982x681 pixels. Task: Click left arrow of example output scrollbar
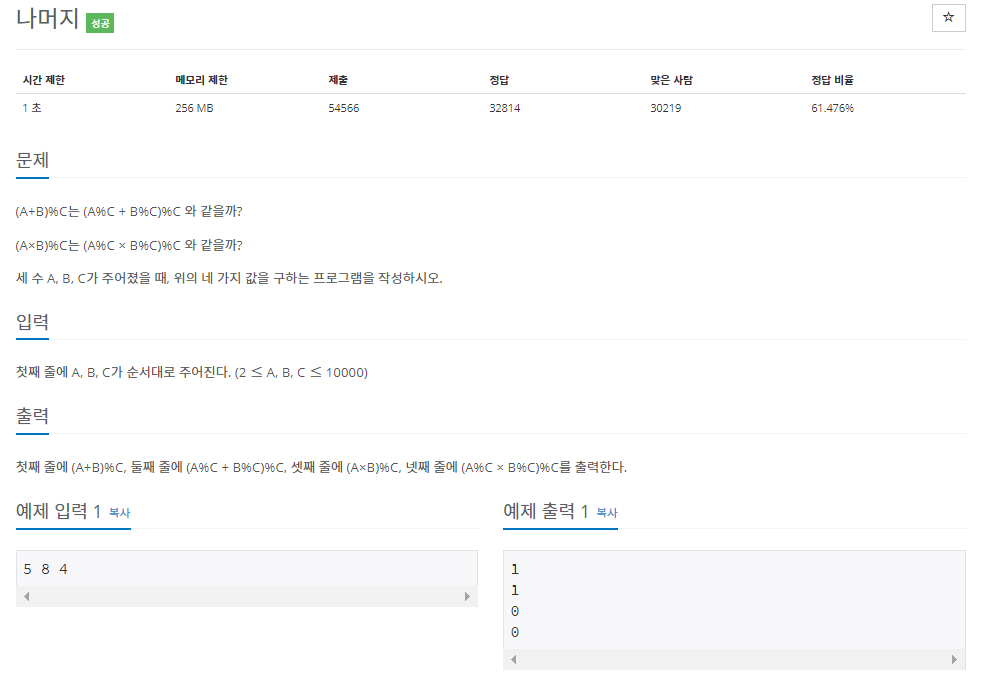(514, 659)
